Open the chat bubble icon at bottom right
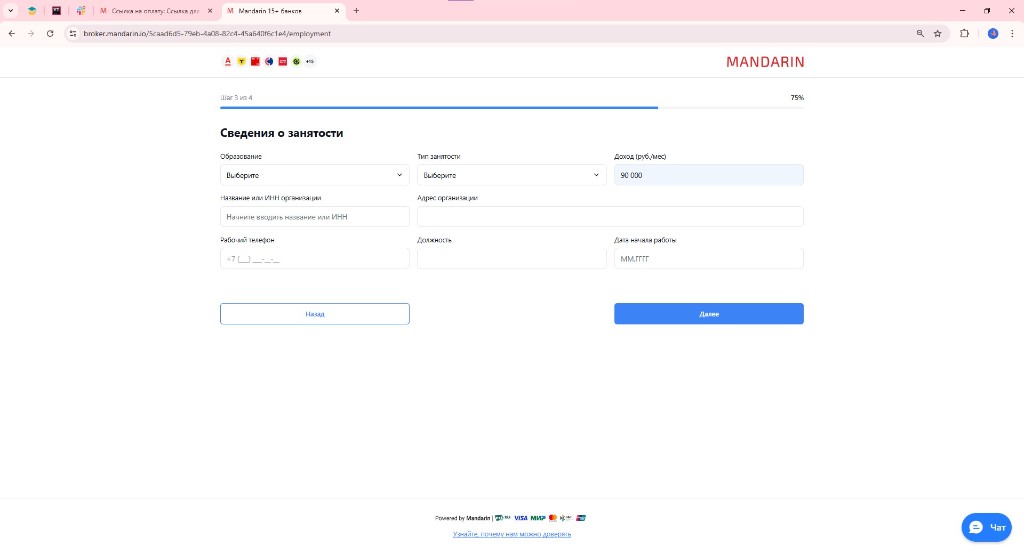This screenshot has height=554, width=1024. click(x=976, y=527)
